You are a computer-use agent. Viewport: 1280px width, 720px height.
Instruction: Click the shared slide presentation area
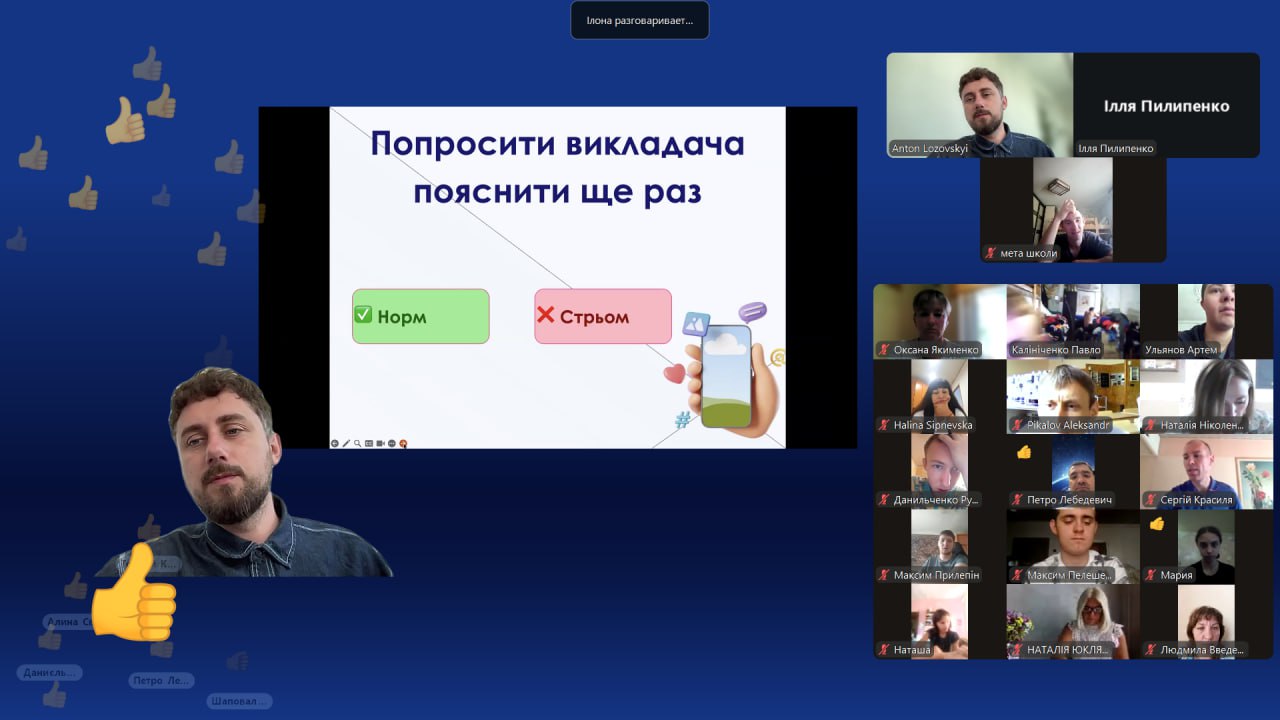pos(558,277)
